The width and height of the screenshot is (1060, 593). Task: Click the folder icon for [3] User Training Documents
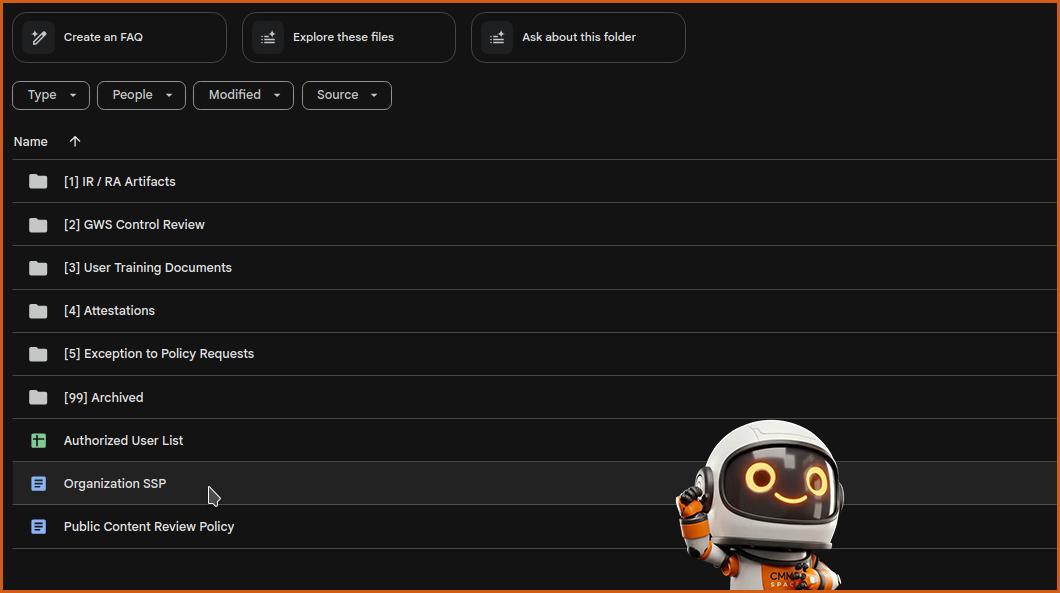pyautogui.click(x=38, y=268)
